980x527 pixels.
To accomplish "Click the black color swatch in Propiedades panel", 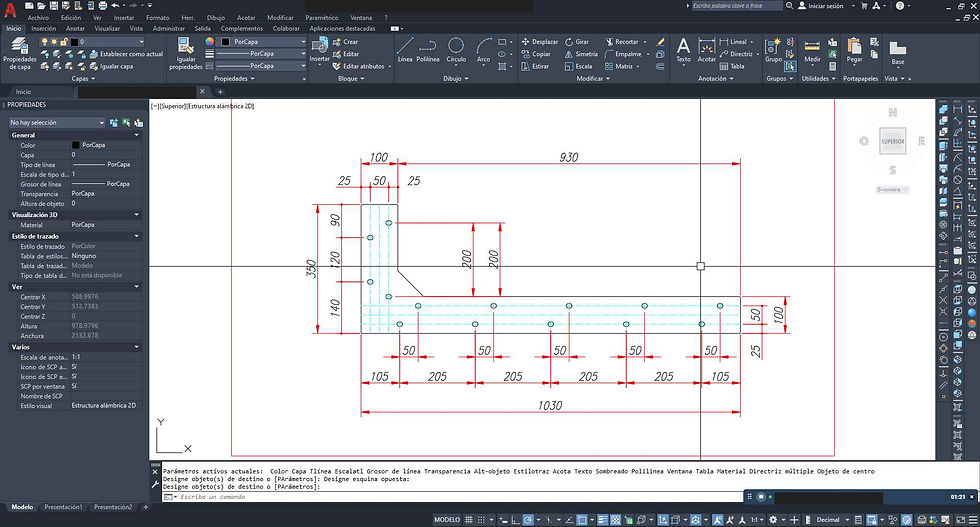I will [76, 145].
